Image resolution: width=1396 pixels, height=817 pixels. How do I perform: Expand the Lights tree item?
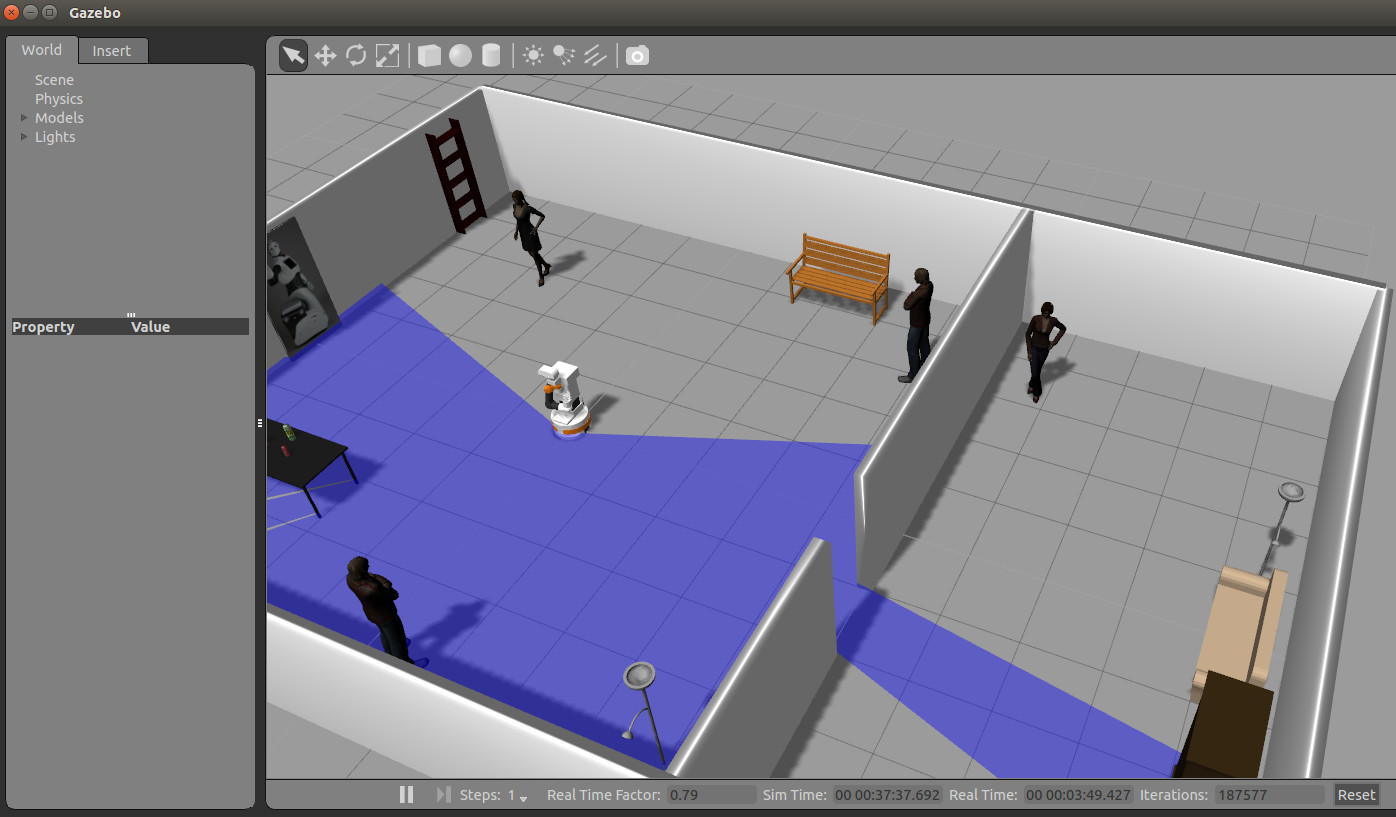[x=24, y=137]
